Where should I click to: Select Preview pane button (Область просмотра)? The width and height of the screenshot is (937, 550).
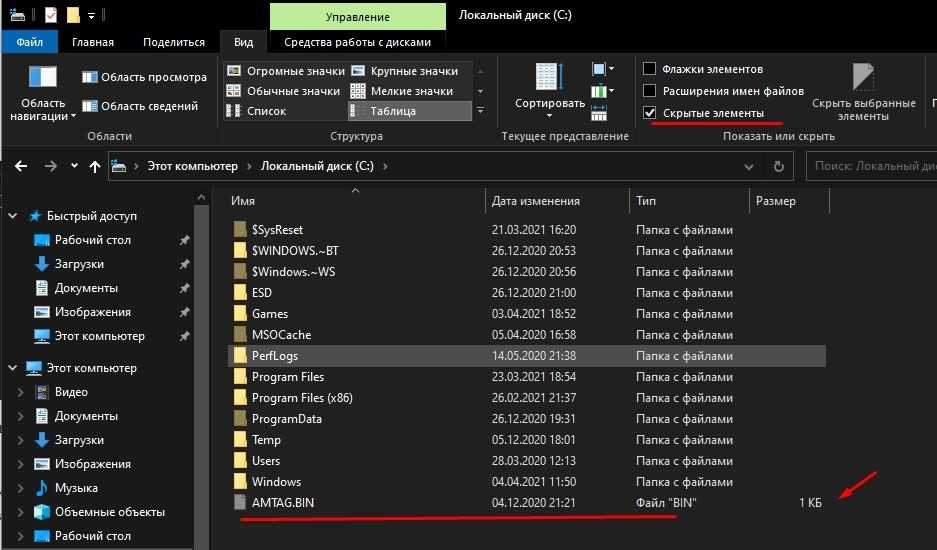coord(144,77)
